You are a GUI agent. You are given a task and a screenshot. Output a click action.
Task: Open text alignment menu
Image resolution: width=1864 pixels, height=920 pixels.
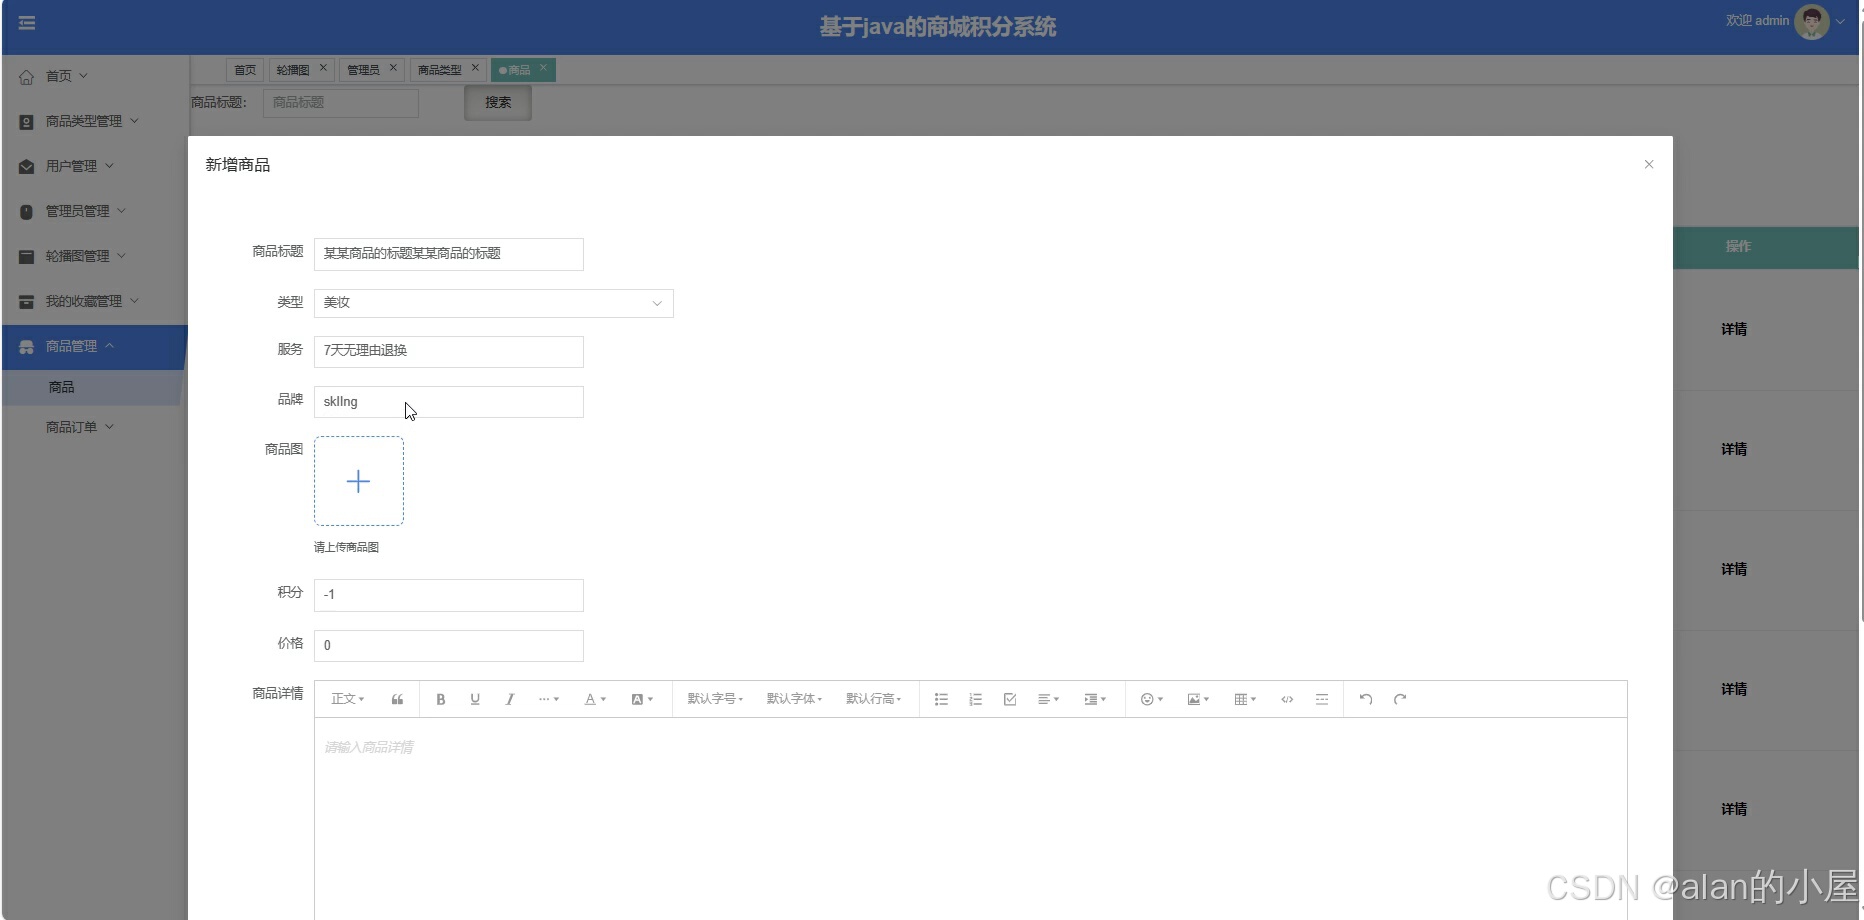click(x=1048, y=699)
